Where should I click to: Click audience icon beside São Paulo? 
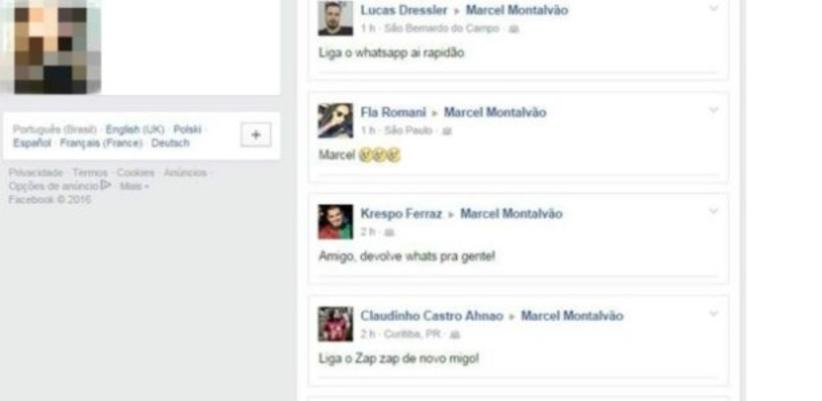[x=447, y=131]
